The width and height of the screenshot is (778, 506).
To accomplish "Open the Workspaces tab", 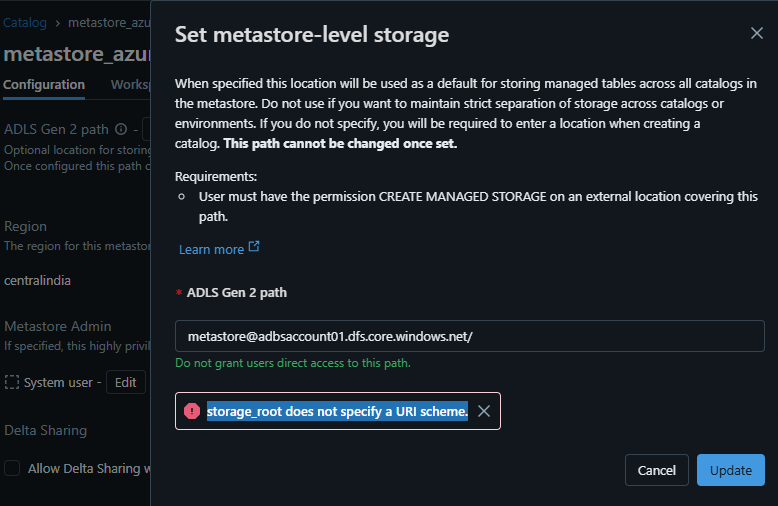I will [x=130, y=85].
